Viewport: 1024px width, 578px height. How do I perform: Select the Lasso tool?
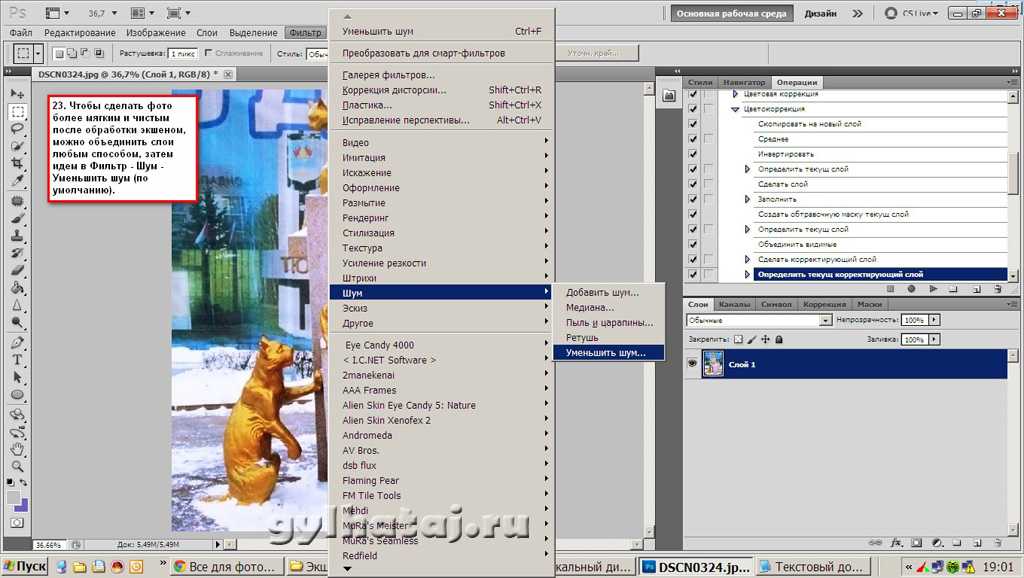coord(17,129)
